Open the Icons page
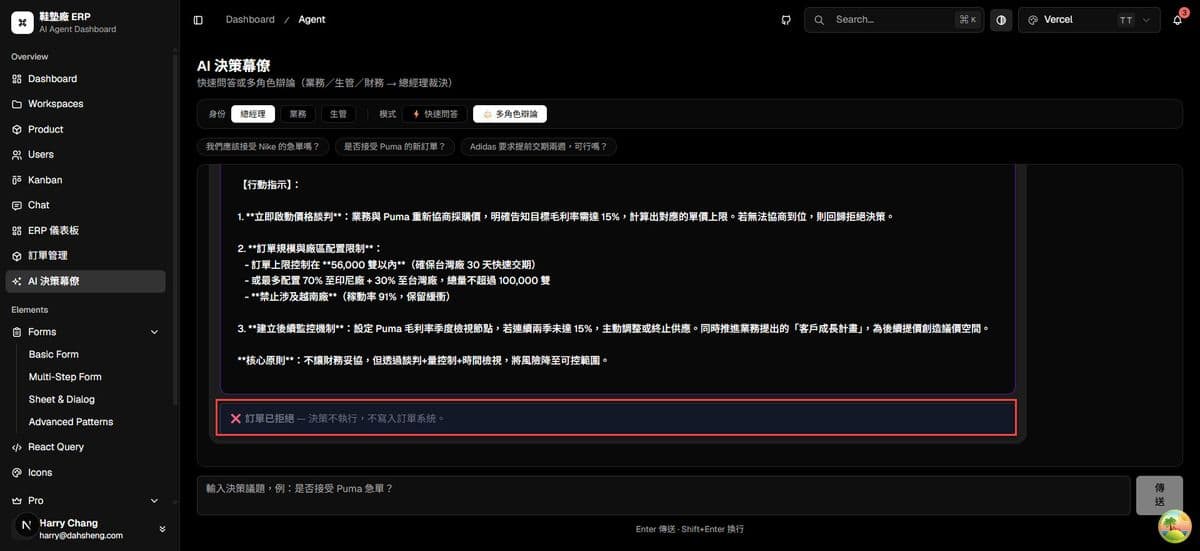Viewport: 1200px width, 551px height. point(85,473)
